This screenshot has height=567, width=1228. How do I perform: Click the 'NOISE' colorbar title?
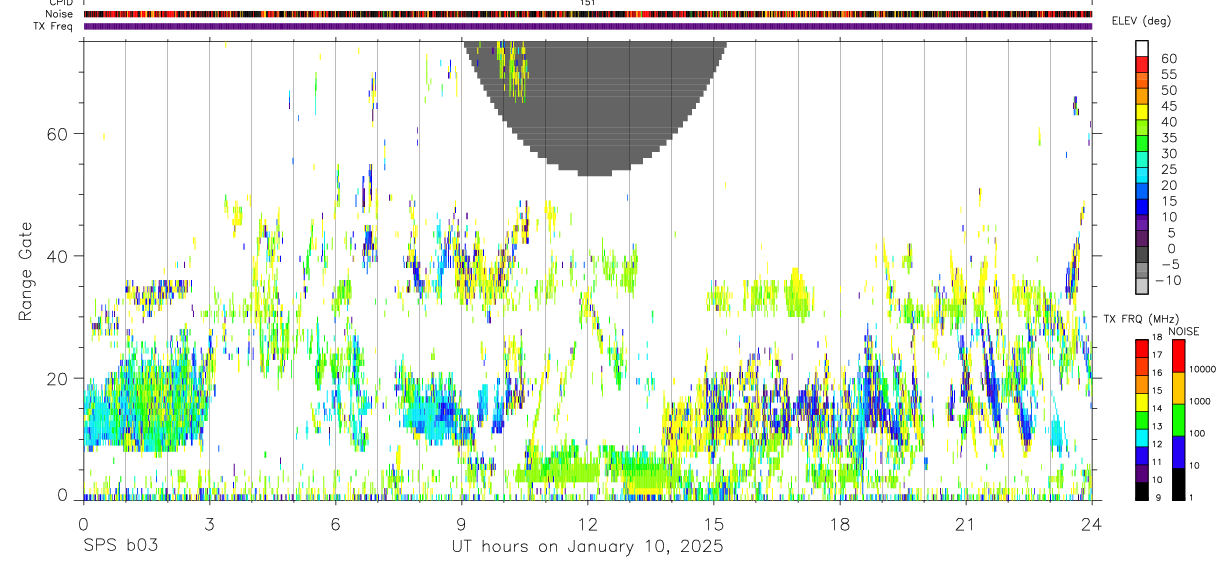pyautogui.click(x=1184, y=331)
